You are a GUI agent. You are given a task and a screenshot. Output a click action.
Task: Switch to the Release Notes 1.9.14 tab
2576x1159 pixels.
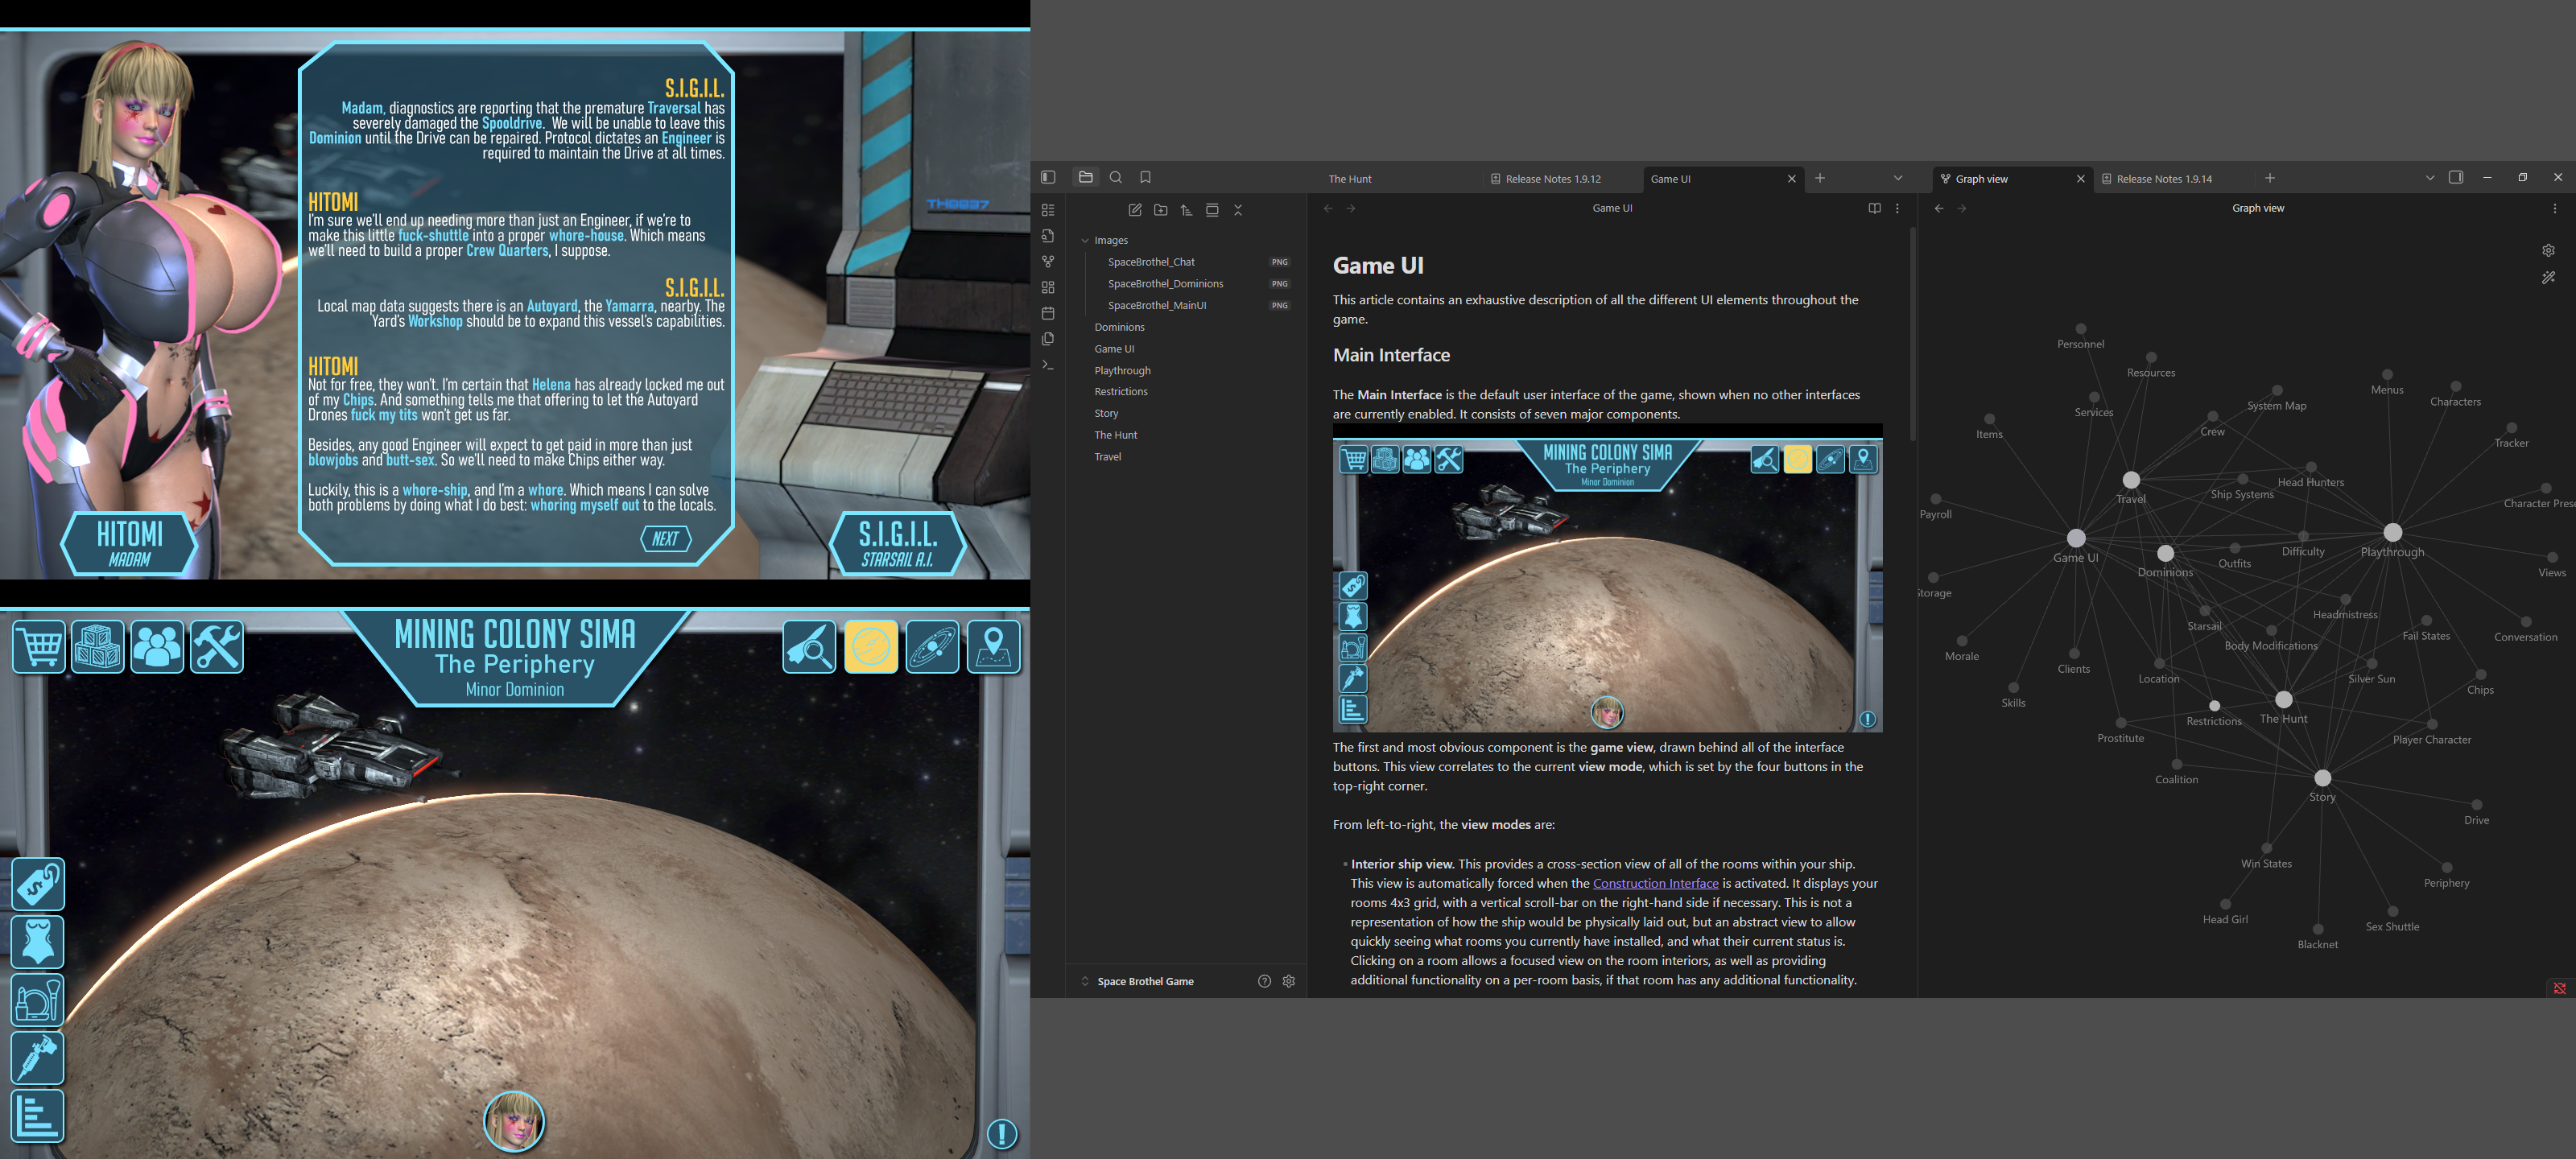point(2164,179)
